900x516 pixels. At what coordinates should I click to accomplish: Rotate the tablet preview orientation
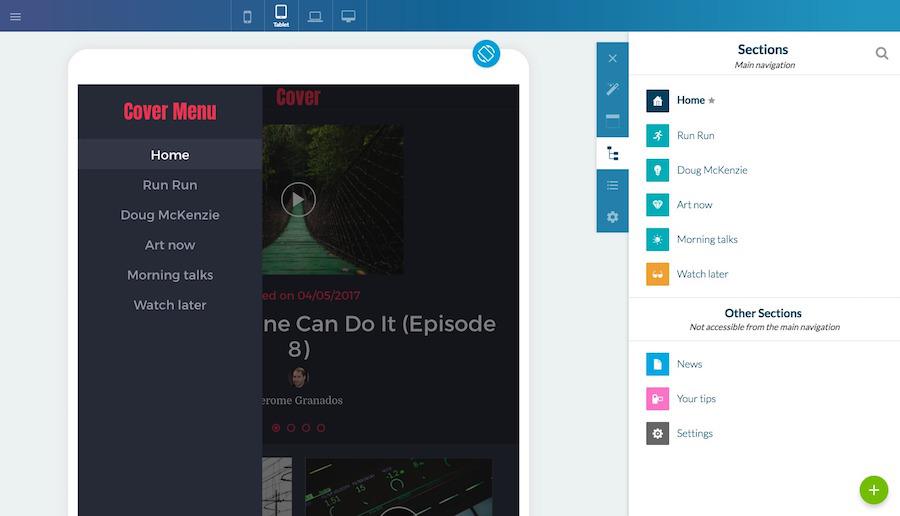pos(486,54)
